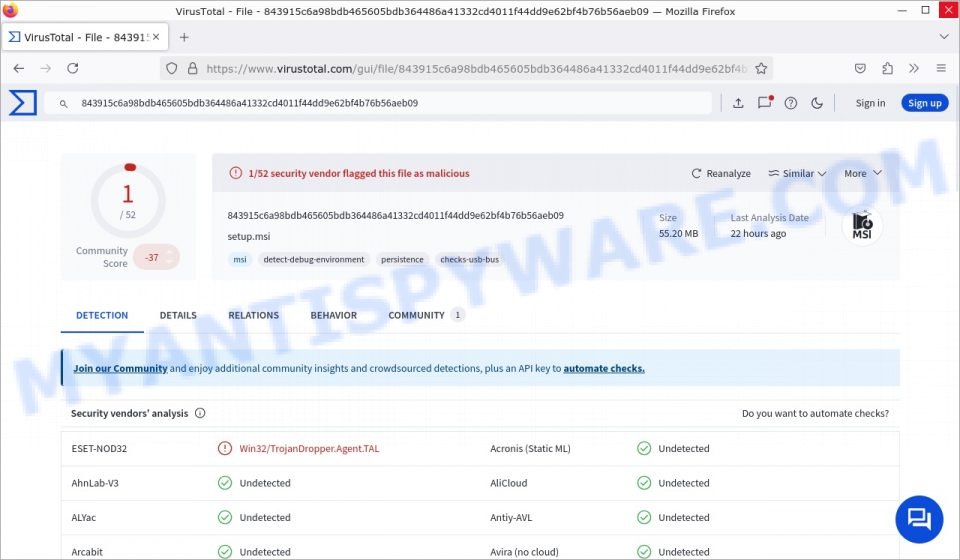The width and height of the screenshot is (960, 560).
Task: Switch to the COMMUNITY tab
Action: [x=426, y=316]
